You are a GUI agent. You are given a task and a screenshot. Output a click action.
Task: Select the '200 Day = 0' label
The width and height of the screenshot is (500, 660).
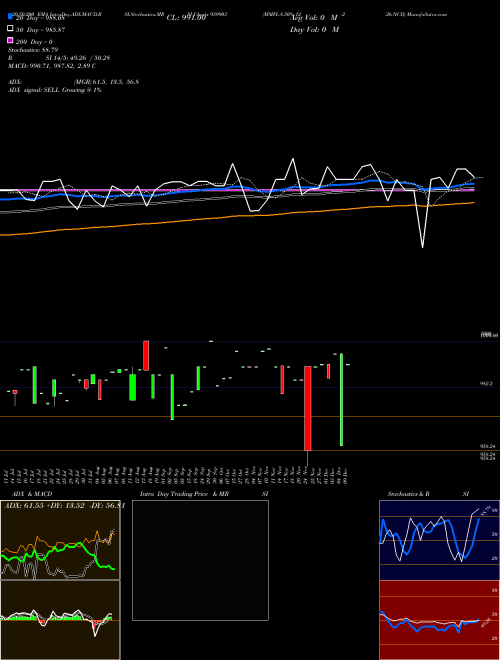pyautogui.click(x=34, y=42)
